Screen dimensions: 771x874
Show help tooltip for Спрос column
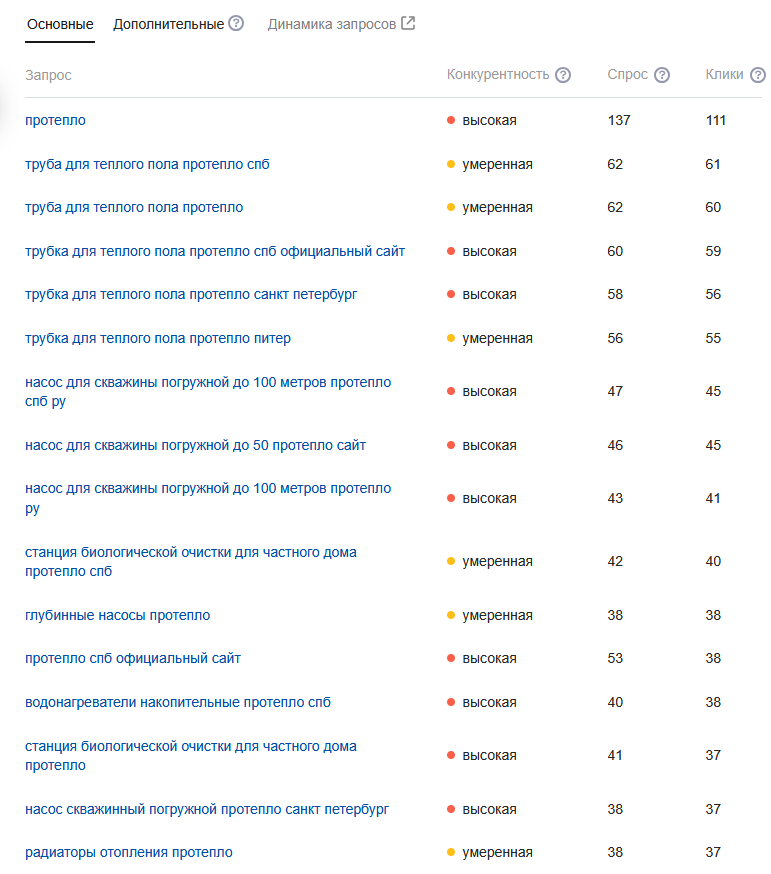pos(662,75)
